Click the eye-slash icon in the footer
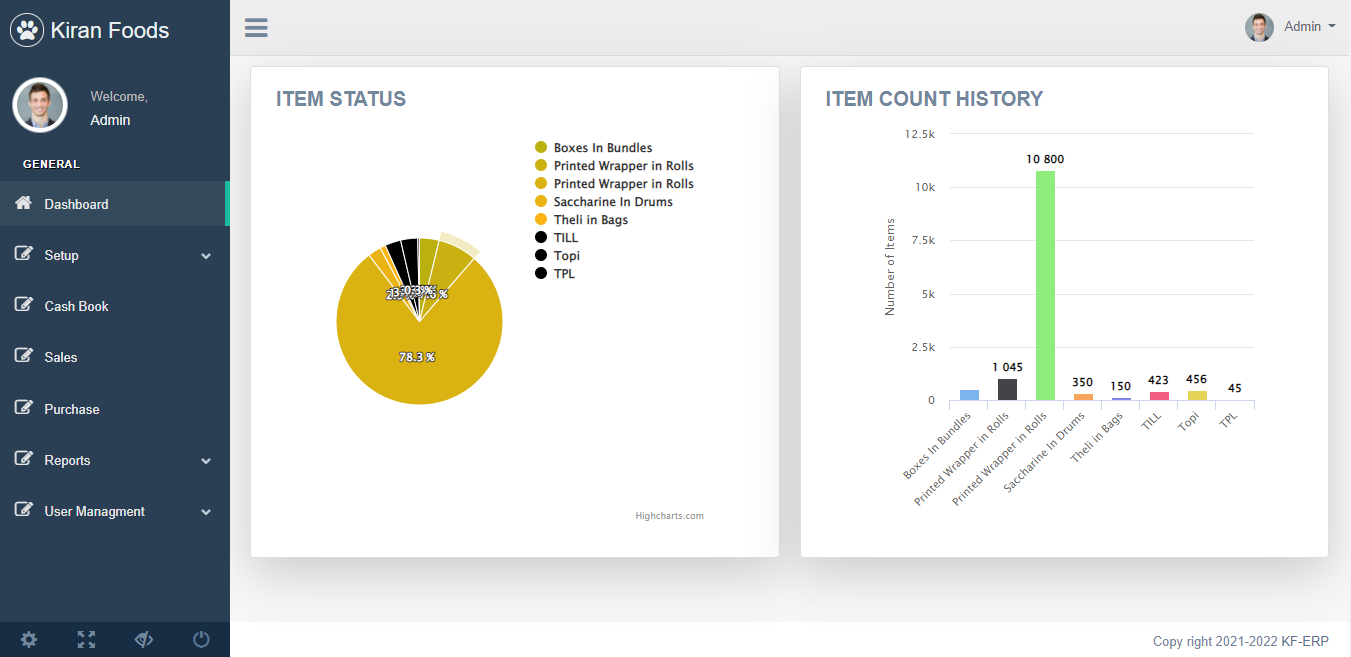 (x=143, y=639)
